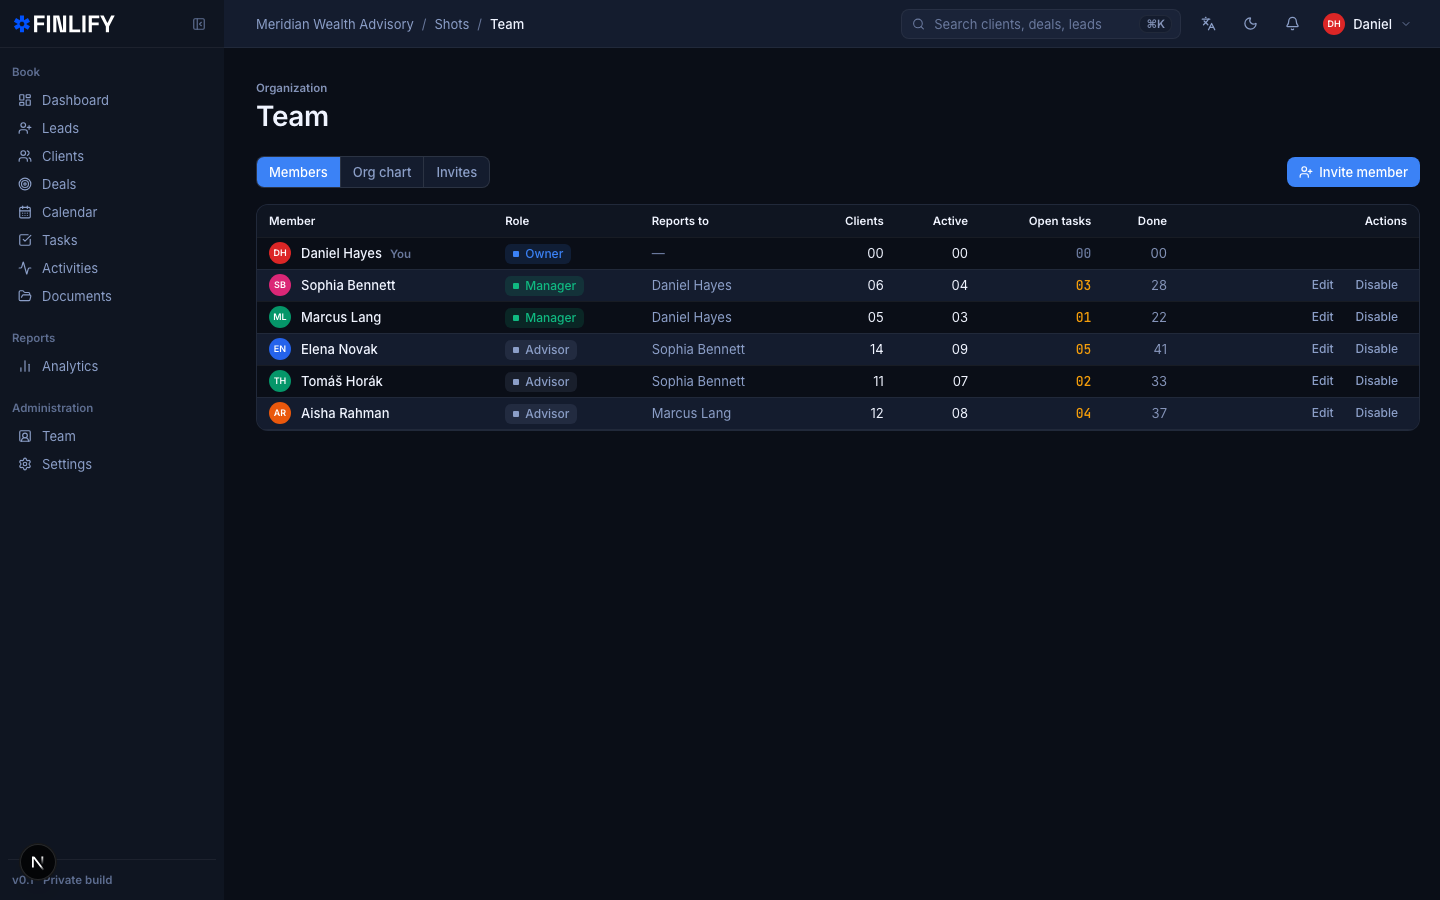Image resolution: width=1440 pixels, height=900 pixels.
Task: Open the language translation switcher
Action: [1208, 24]
